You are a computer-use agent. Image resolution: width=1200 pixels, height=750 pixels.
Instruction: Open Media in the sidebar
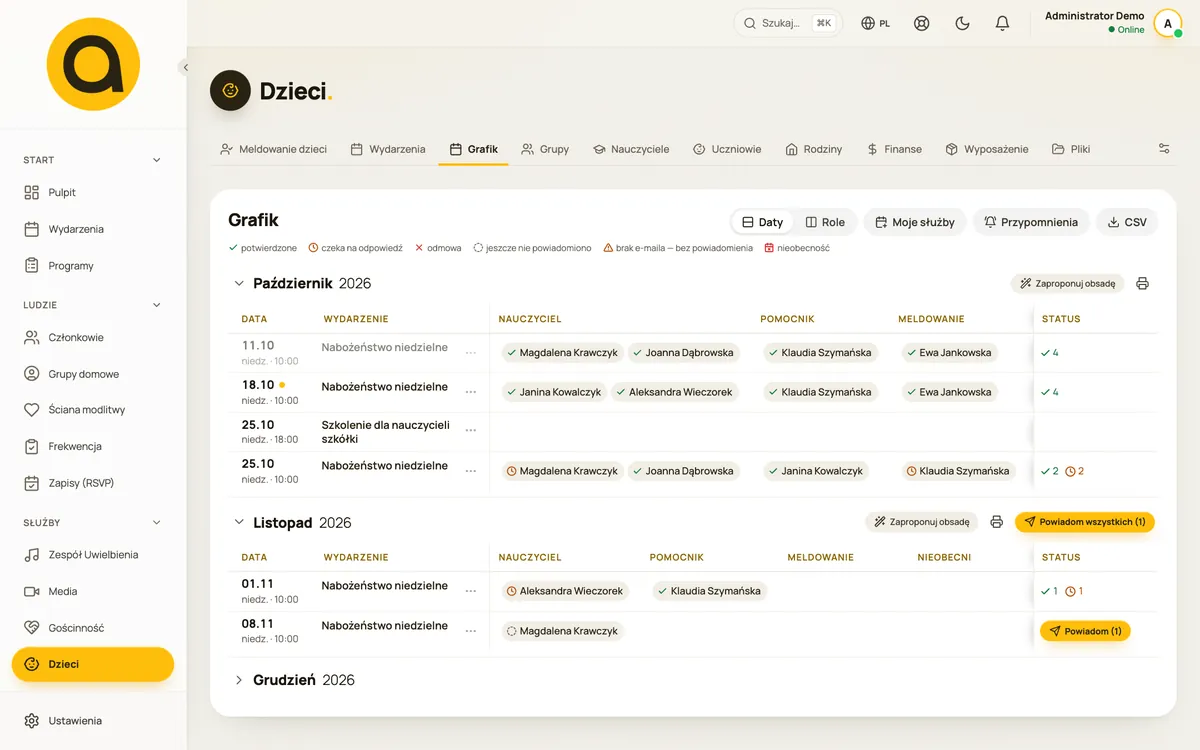(x=93, y=591)
